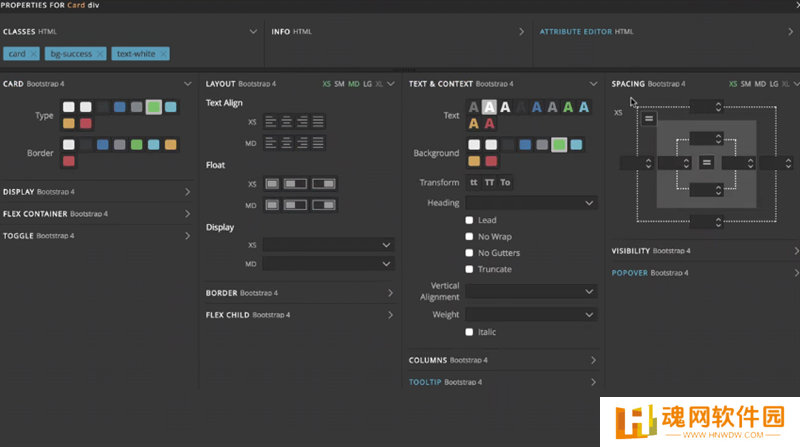Expand the Flex Container section

point(187,214)
